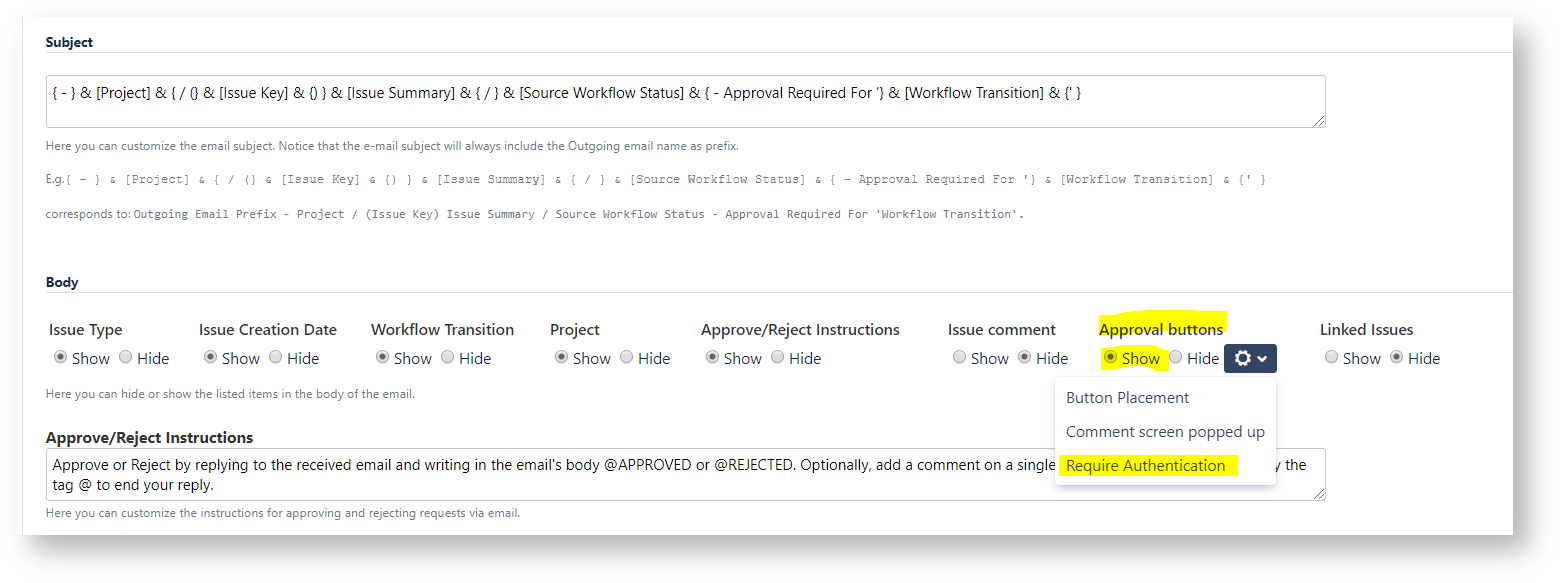1561x583 pixels.
Task: Show Linked Issues in email body
Action: [1331, 357]
